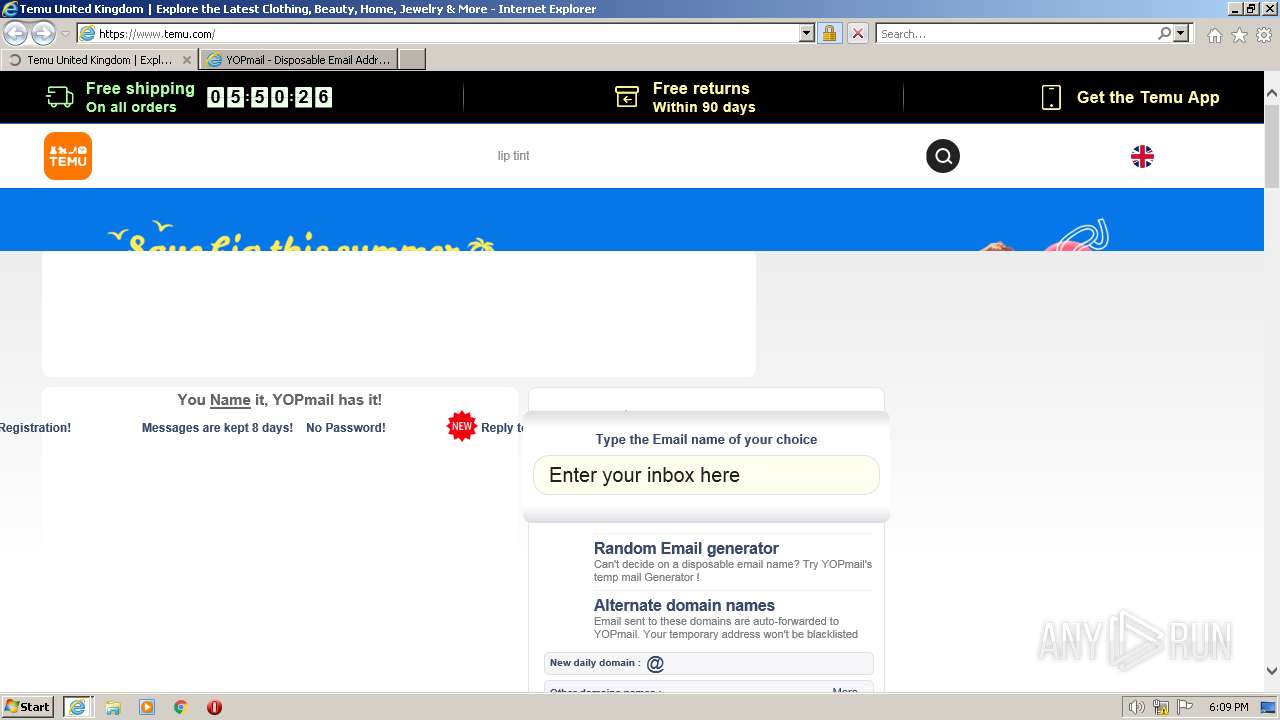This screenshot has height=720, width=1280.
Task: Click 'Messages are kept 8 days!' text
Action: [217, 428]
